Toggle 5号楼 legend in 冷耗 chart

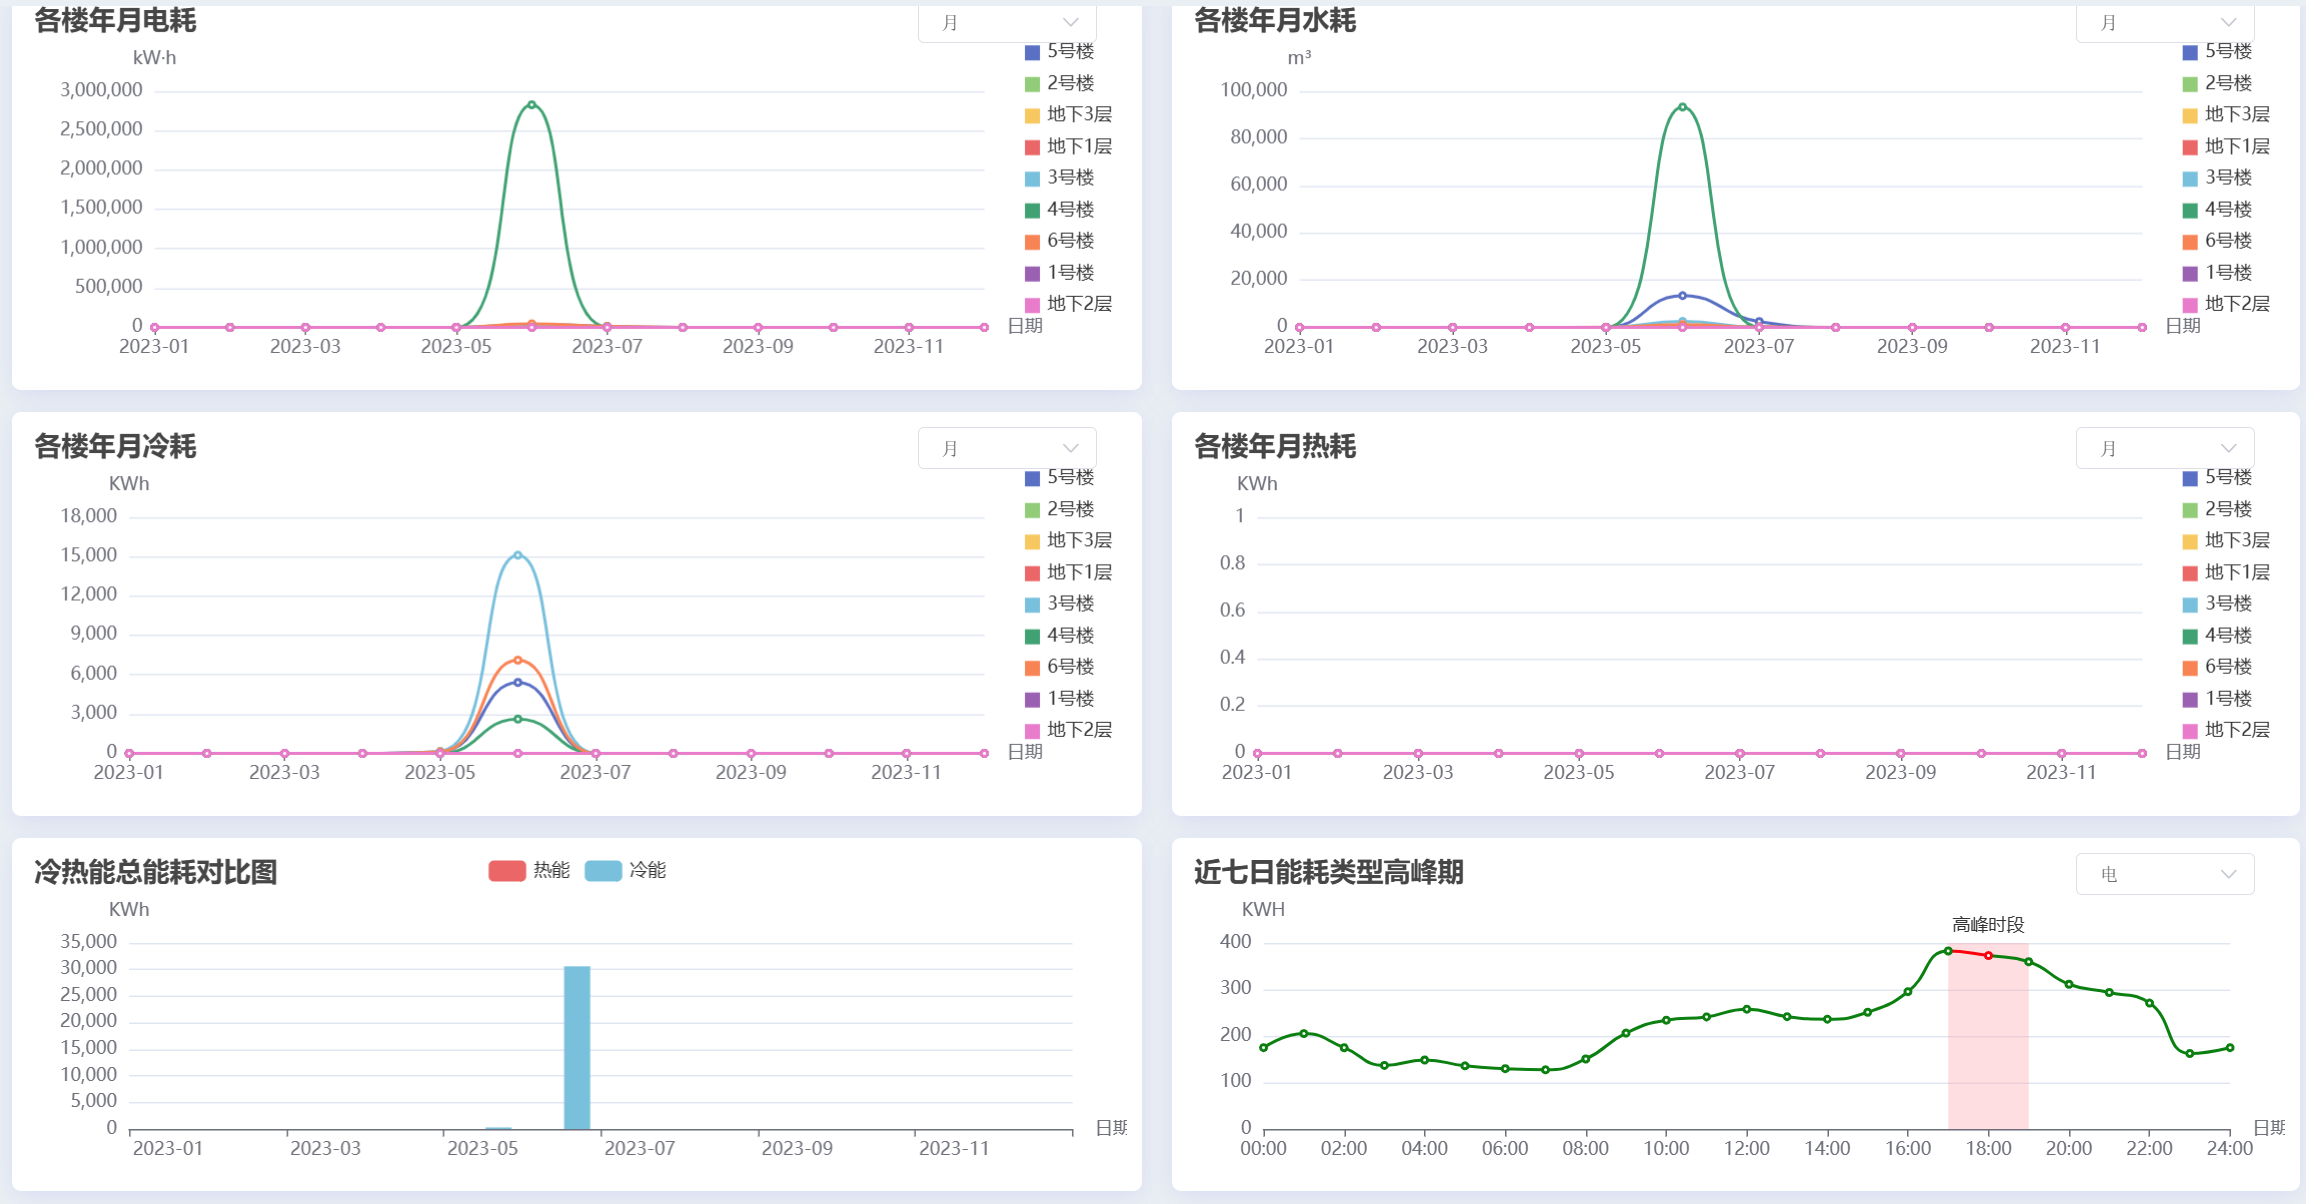1059,478
